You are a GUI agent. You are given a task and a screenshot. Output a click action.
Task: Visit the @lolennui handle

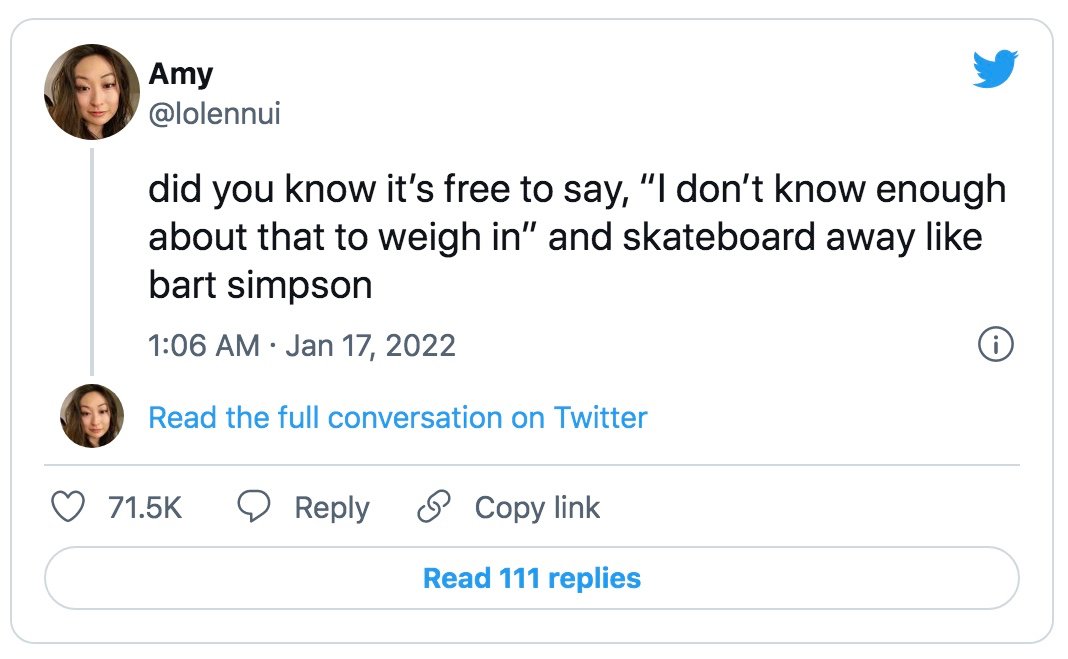pos(215,114)
